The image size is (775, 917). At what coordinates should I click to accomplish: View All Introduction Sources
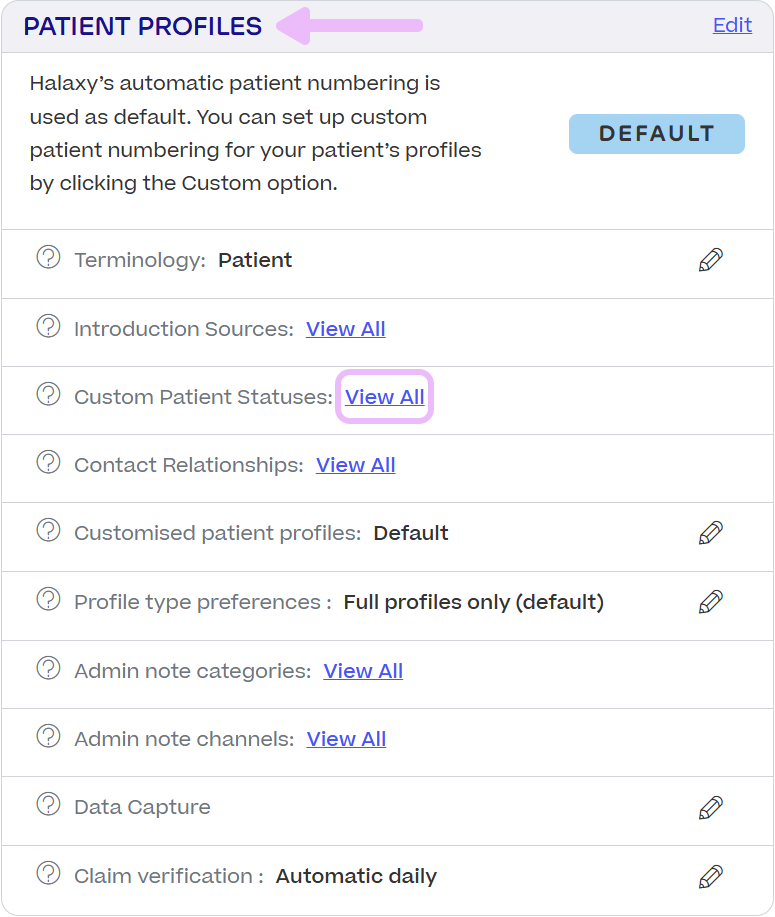(345, 328)
